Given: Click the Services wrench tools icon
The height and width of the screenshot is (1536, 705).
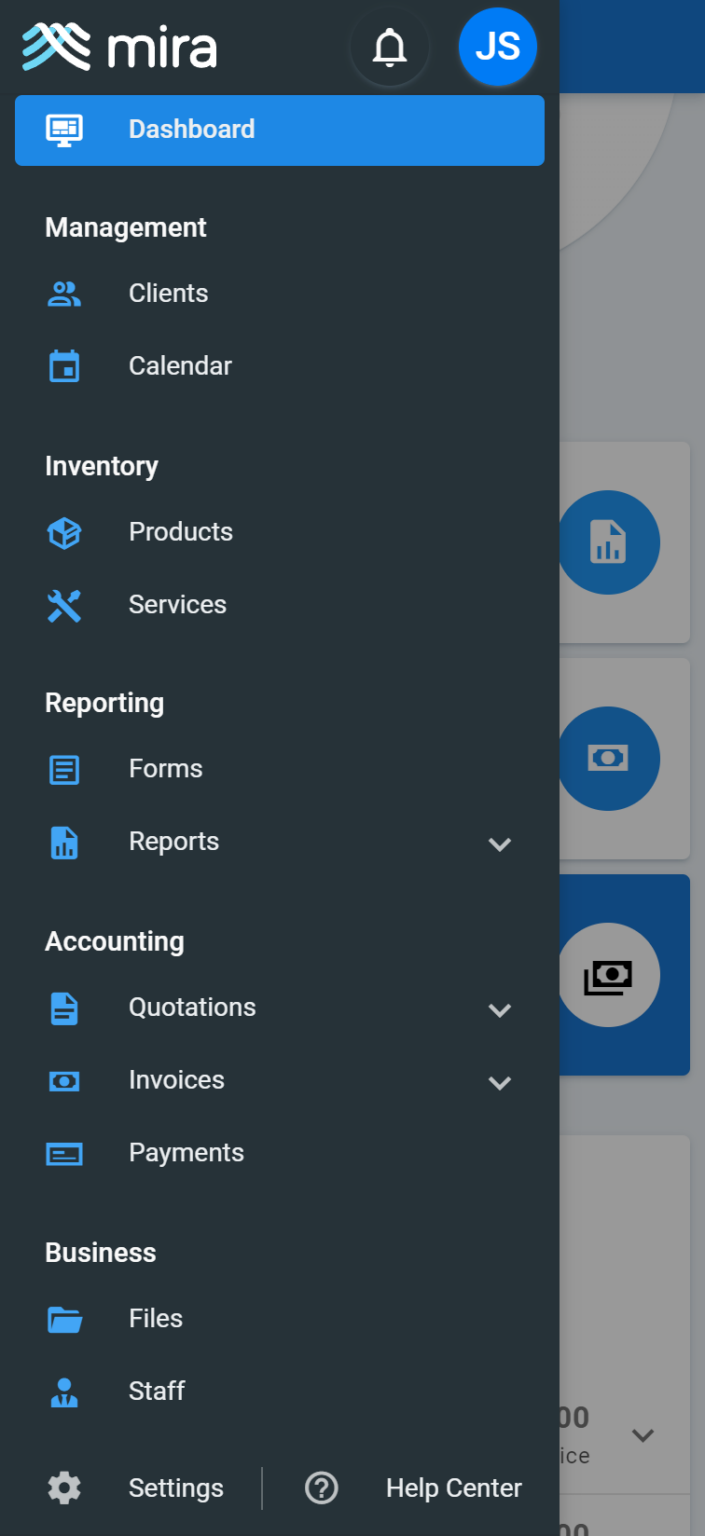Looking at the screenshot, I should (x=64, y=605).
